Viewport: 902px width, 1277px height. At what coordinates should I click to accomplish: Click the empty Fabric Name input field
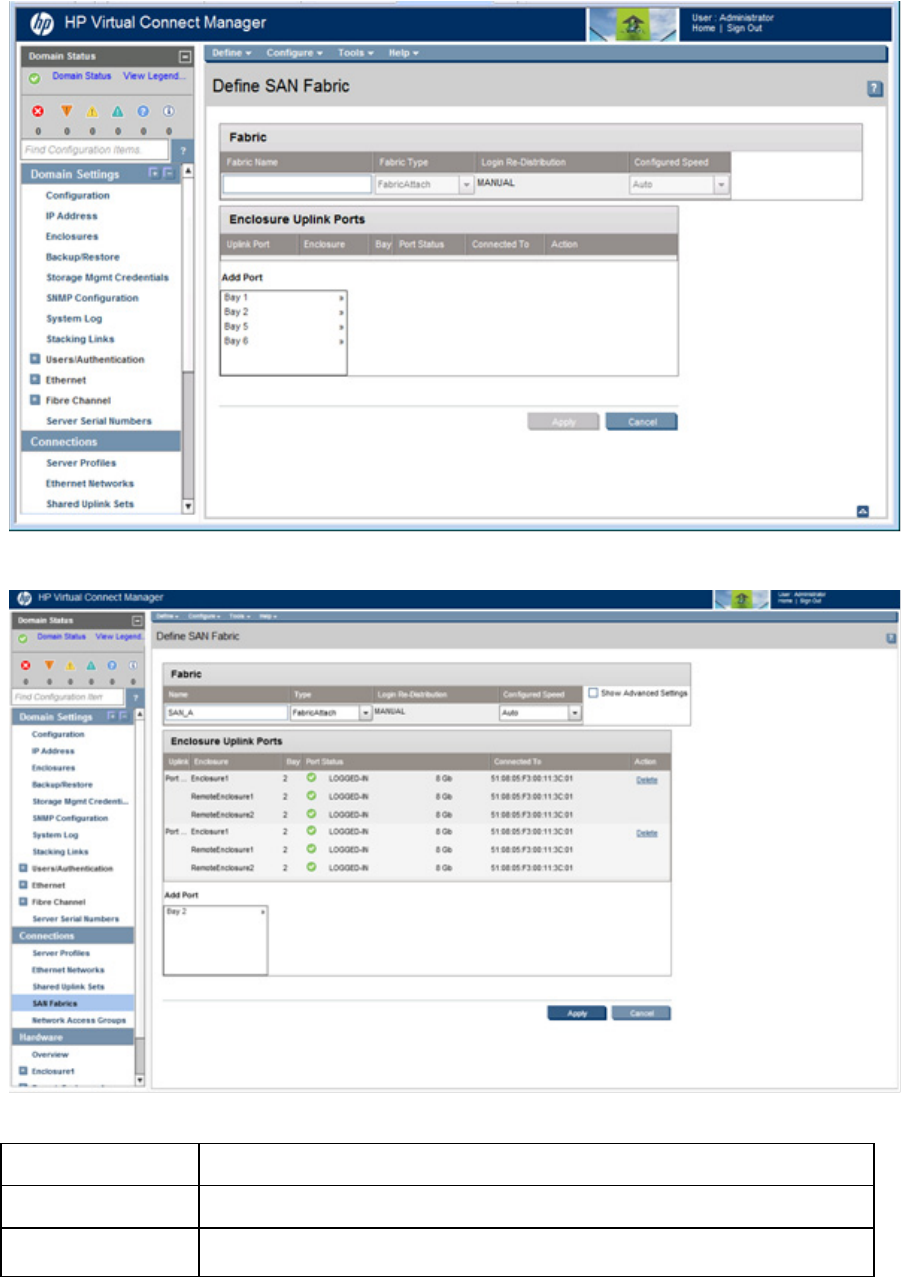(296, 185)
